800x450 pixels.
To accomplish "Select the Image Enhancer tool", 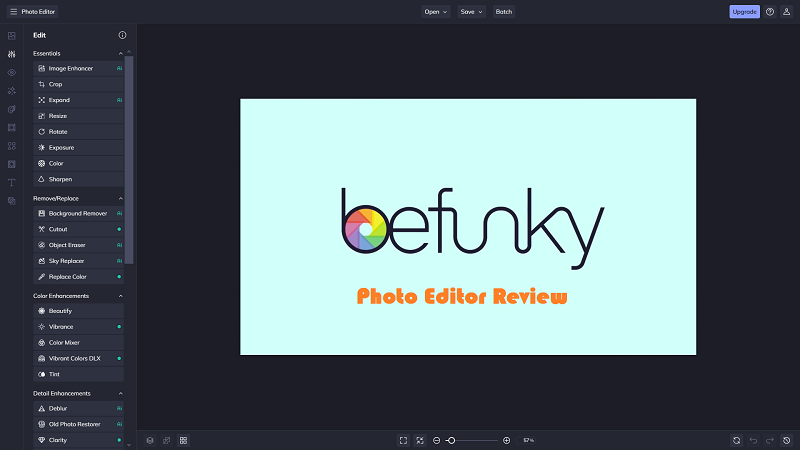I will (79, 68).
